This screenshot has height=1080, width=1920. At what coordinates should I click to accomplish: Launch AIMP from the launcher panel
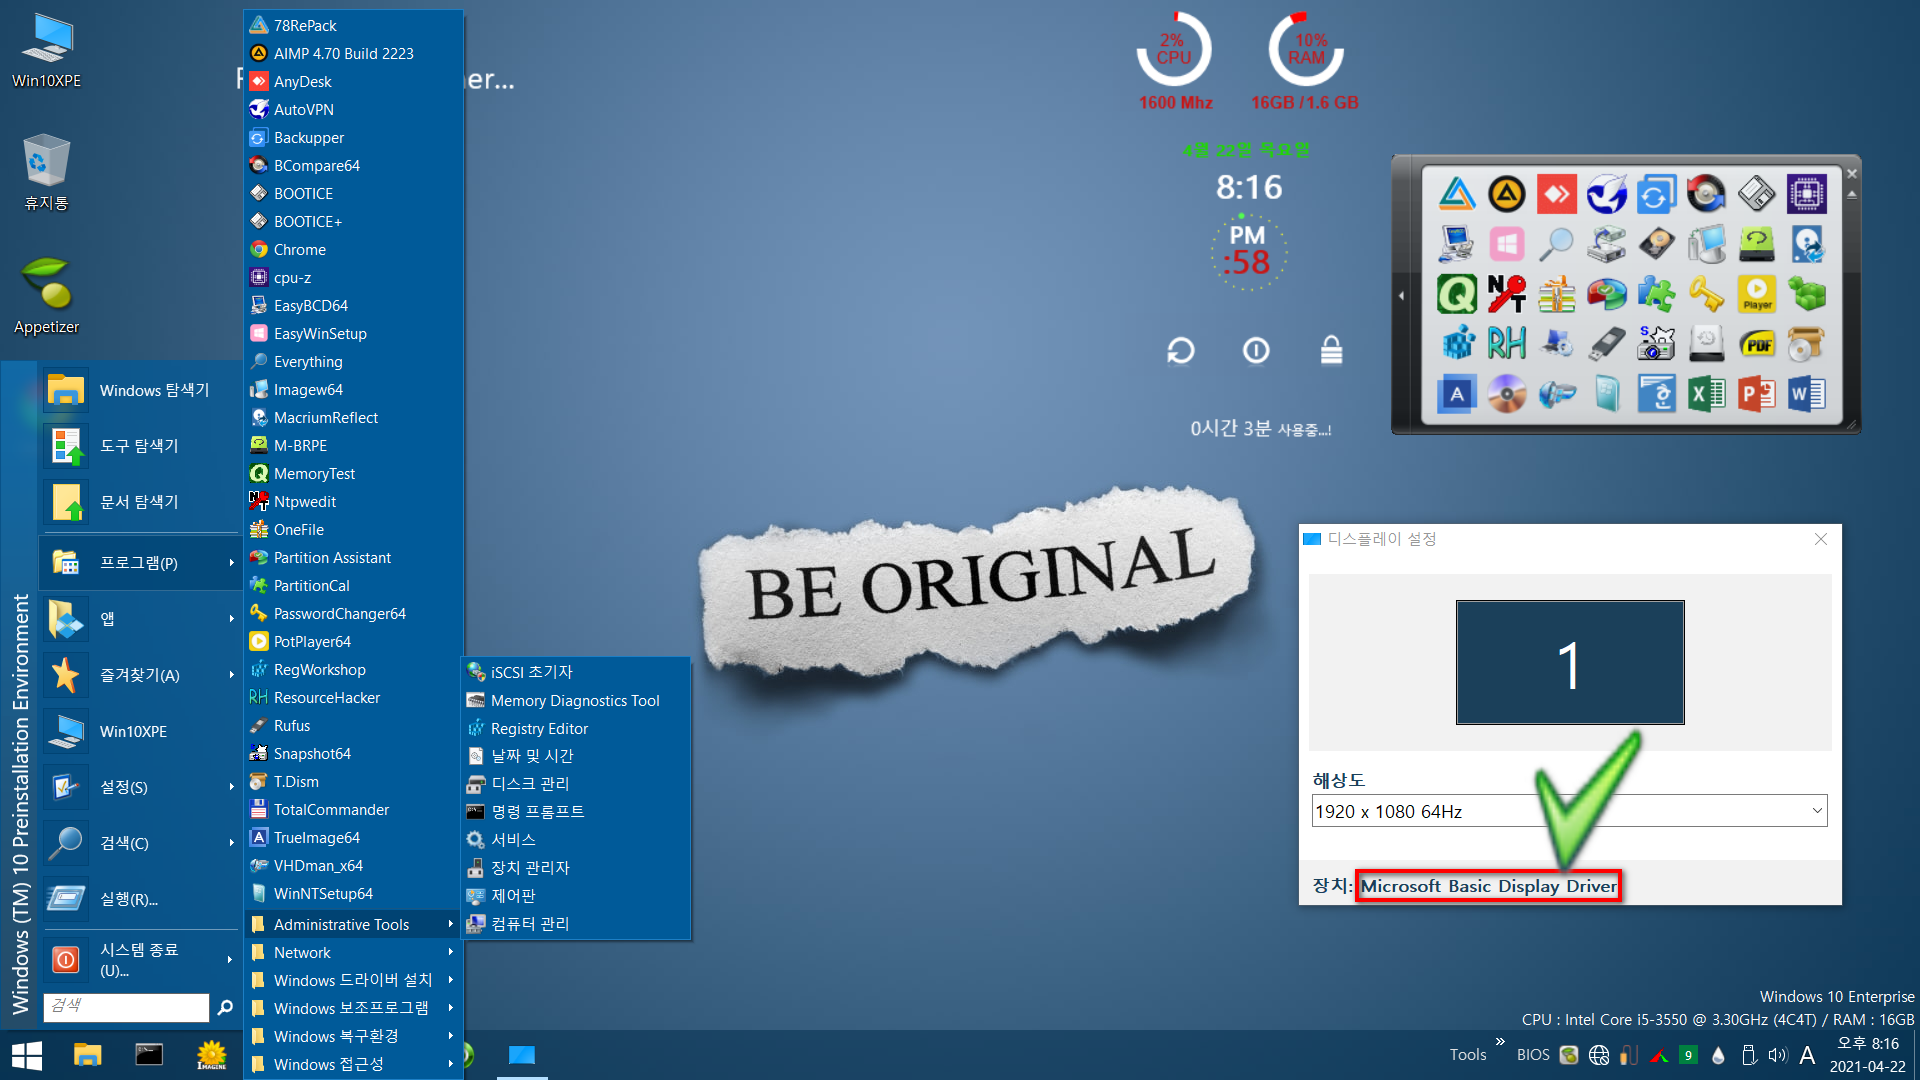1506,194
